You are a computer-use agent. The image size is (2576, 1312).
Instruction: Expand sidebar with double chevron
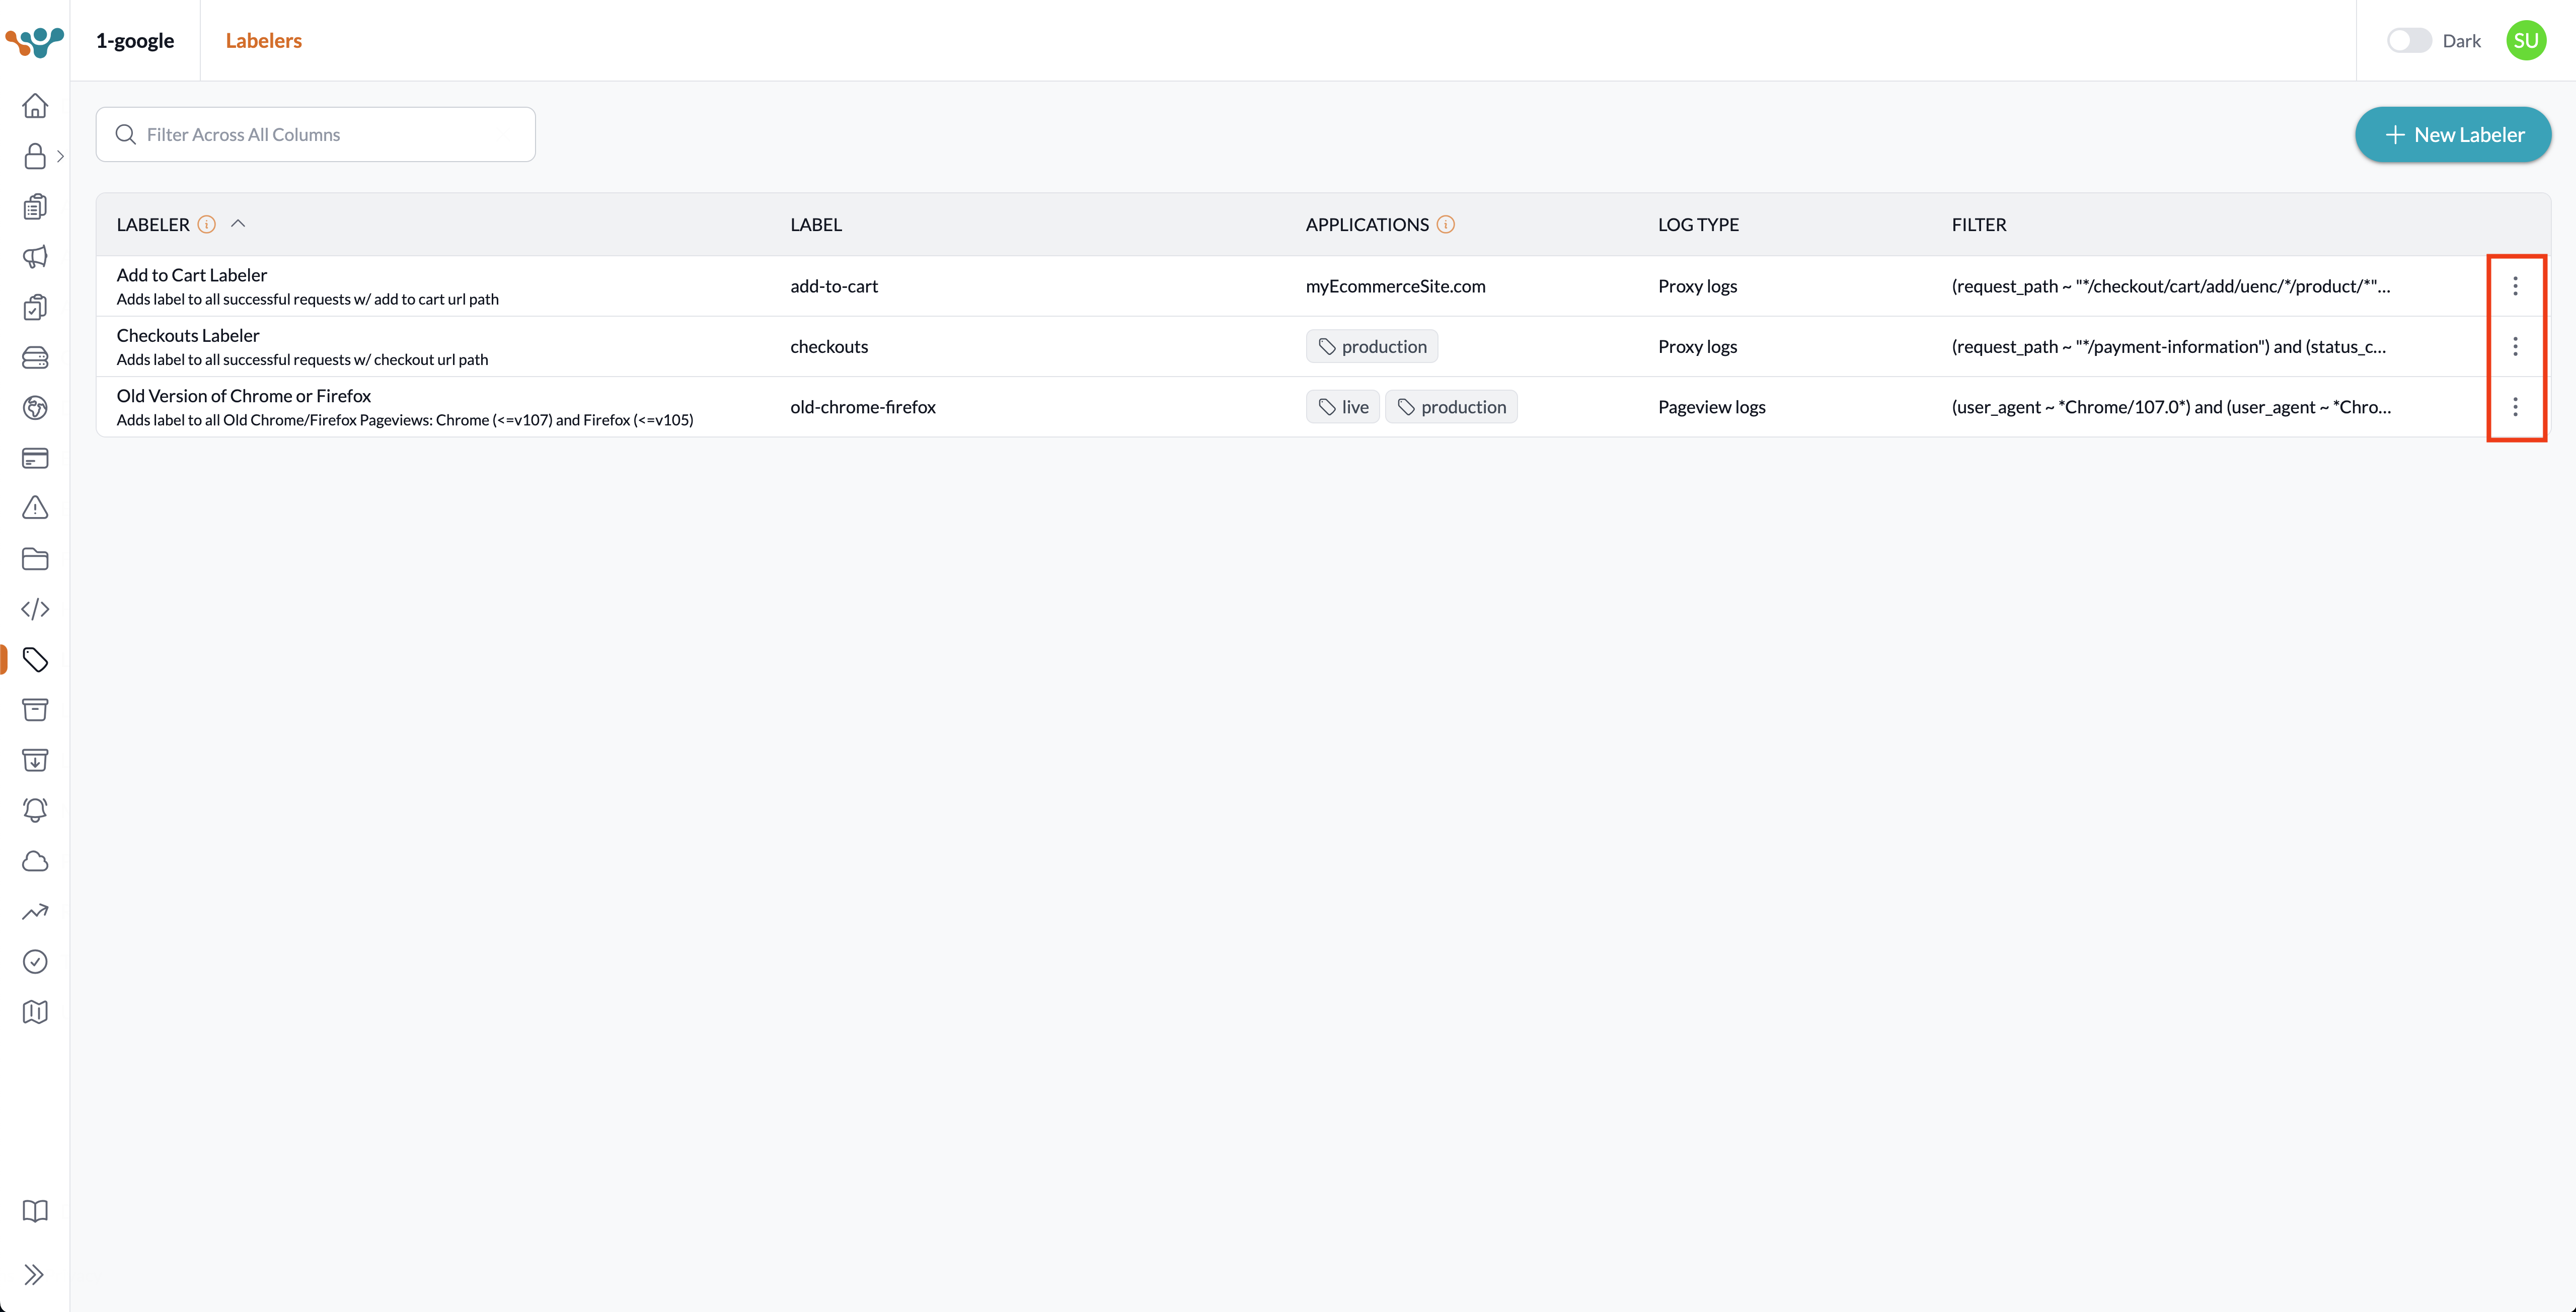35,1274
